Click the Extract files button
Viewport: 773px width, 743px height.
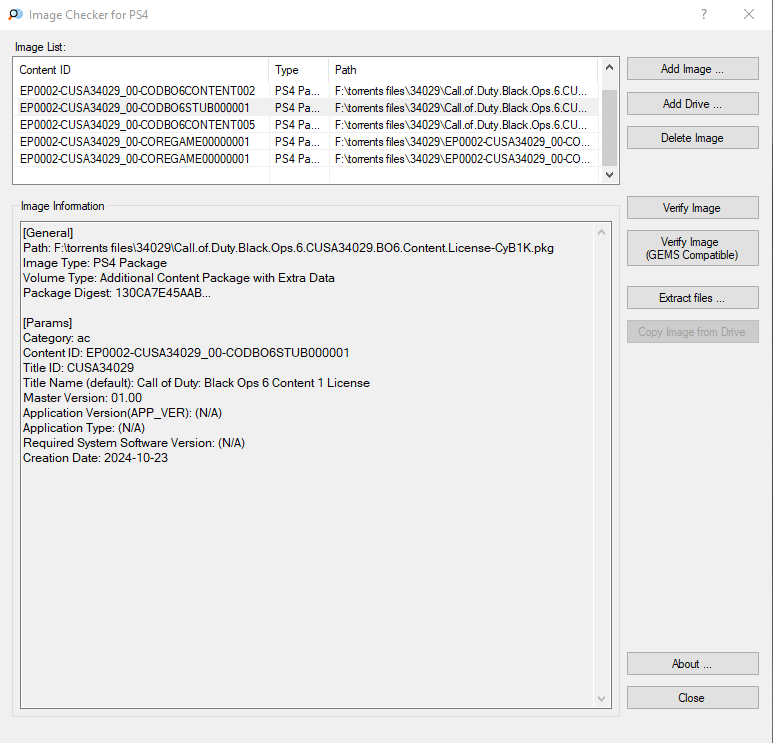coord(692,298)
